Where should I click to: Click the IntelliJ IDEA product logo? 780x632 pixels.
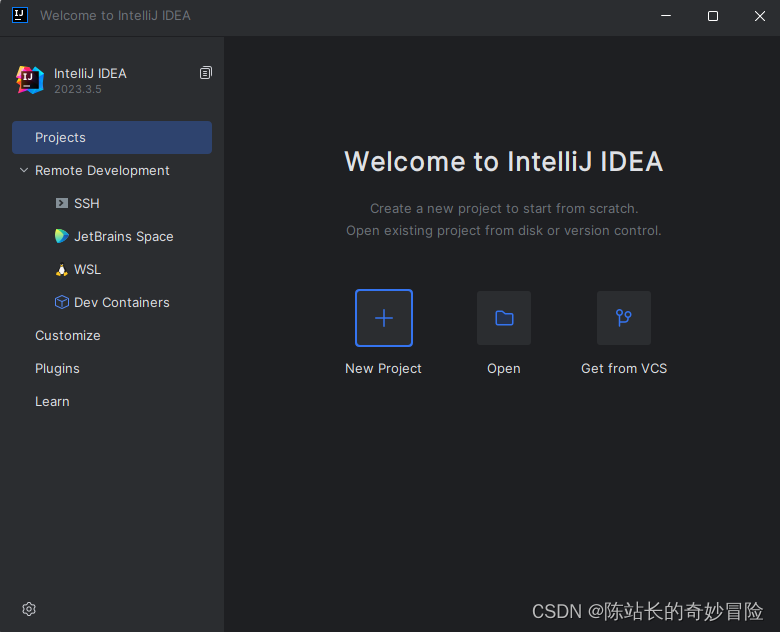(30, 80)
